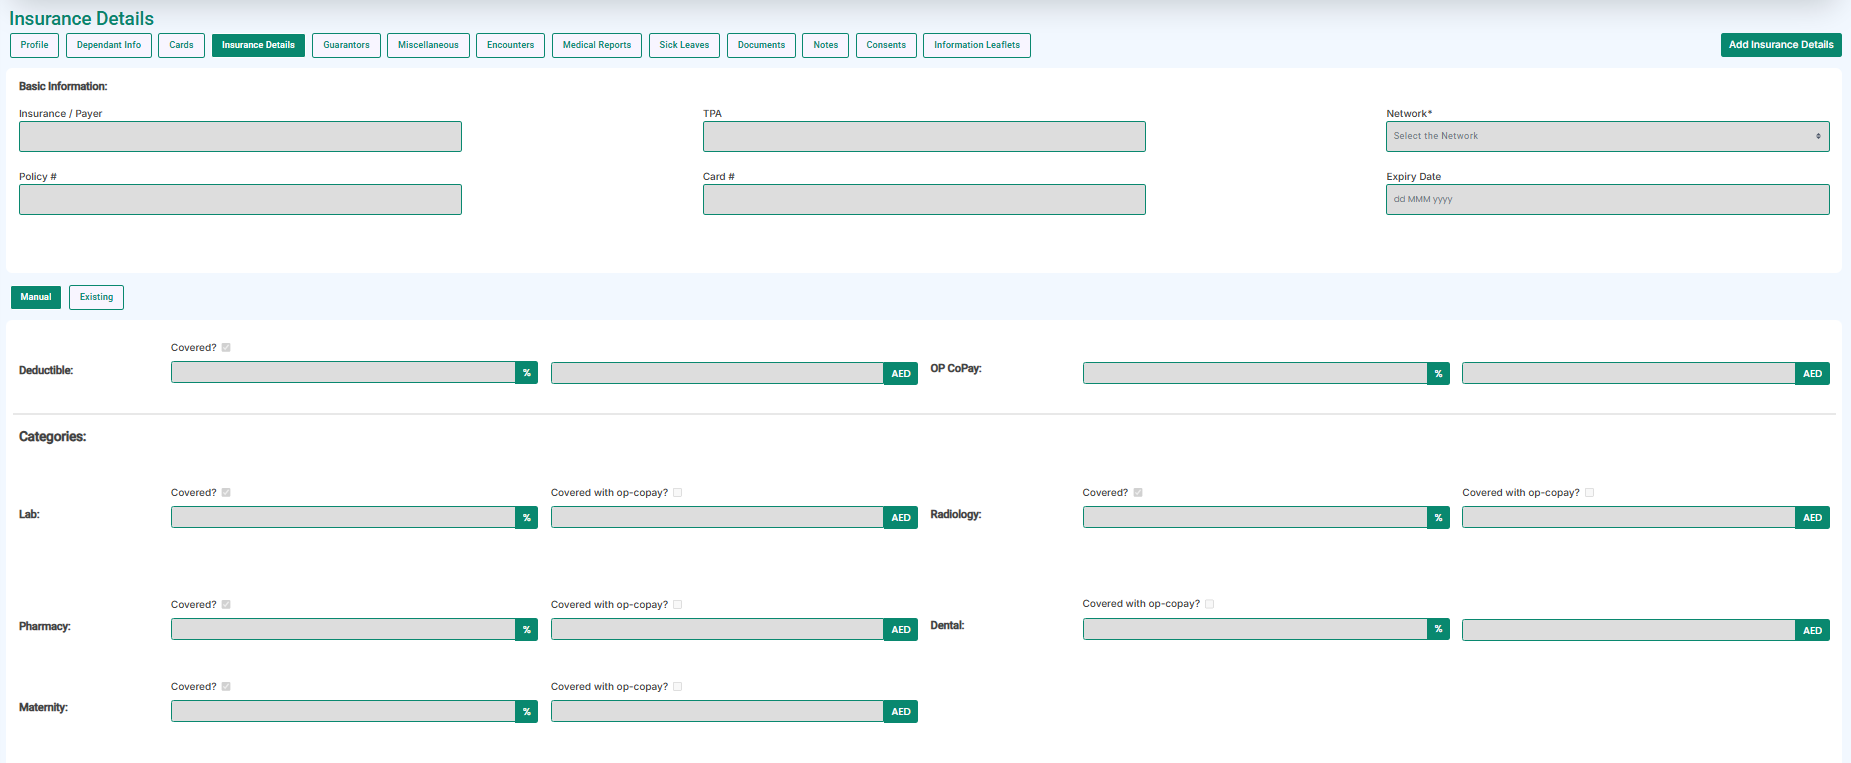The width and height of the screenshot is (1851, 763).
Task: Click the Deductible AED badge
Action: (901, 374)
